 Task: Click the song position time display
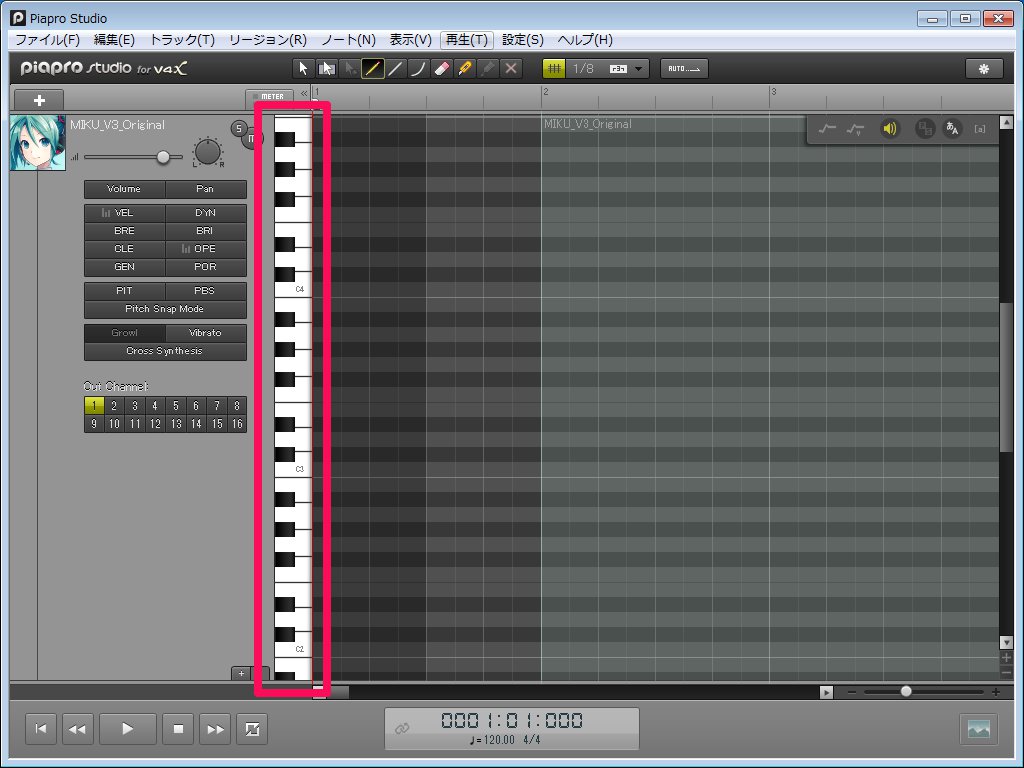click(512, 721)
